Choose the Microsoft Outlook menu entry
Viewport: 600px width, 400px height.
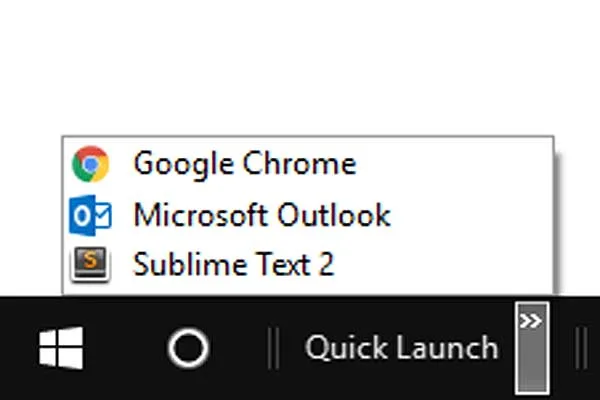[262, 215]
